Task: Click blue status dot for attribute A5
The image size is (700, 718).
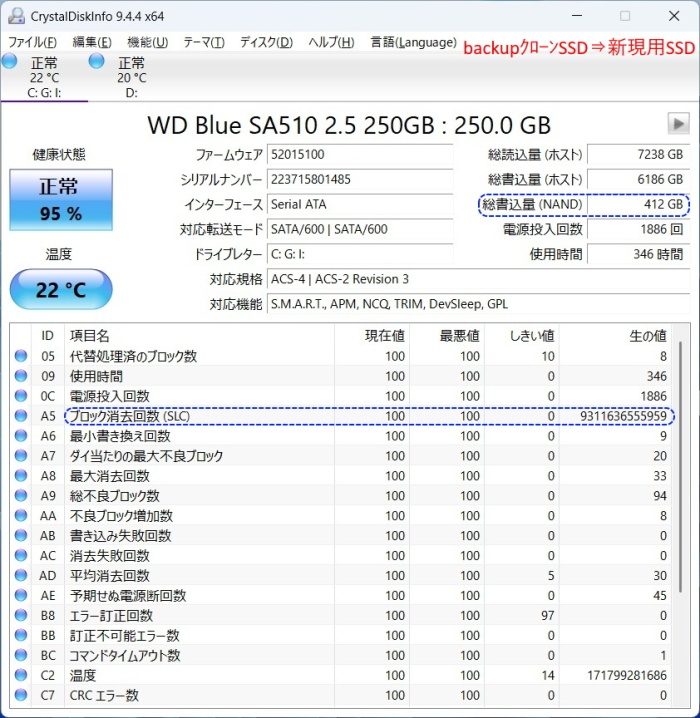Action: 21,416
